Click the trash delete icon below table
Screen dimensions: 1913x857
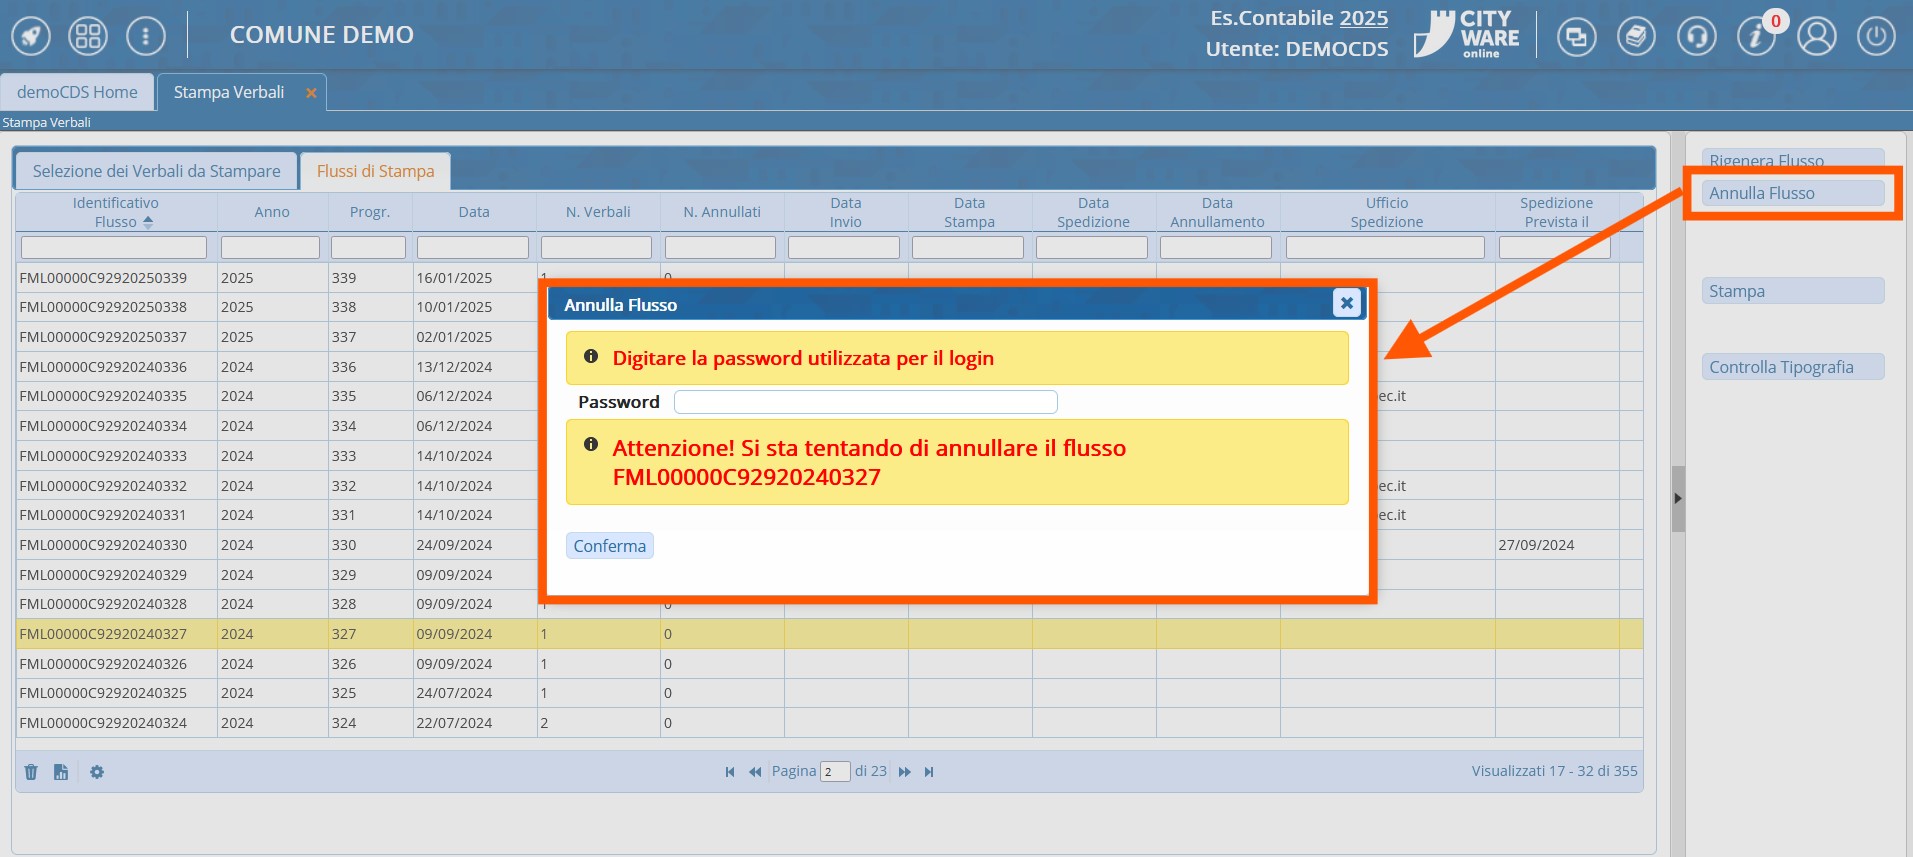tap(31, 772)
